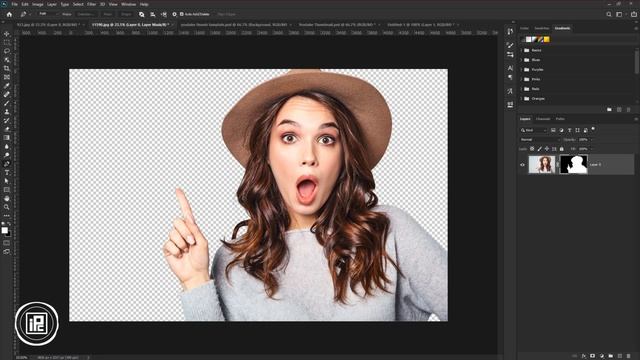Select the Crop tool
The image size is (640, 360).
click(x=7, y=68)
